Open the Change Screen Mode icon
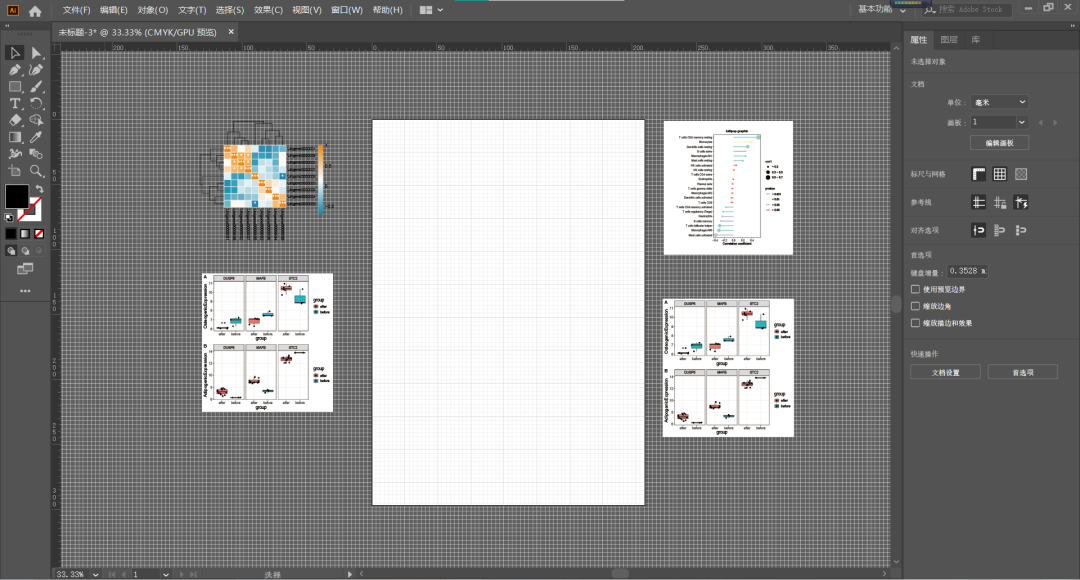Screen dimensions: 1080x580 [x=25, y=269]
